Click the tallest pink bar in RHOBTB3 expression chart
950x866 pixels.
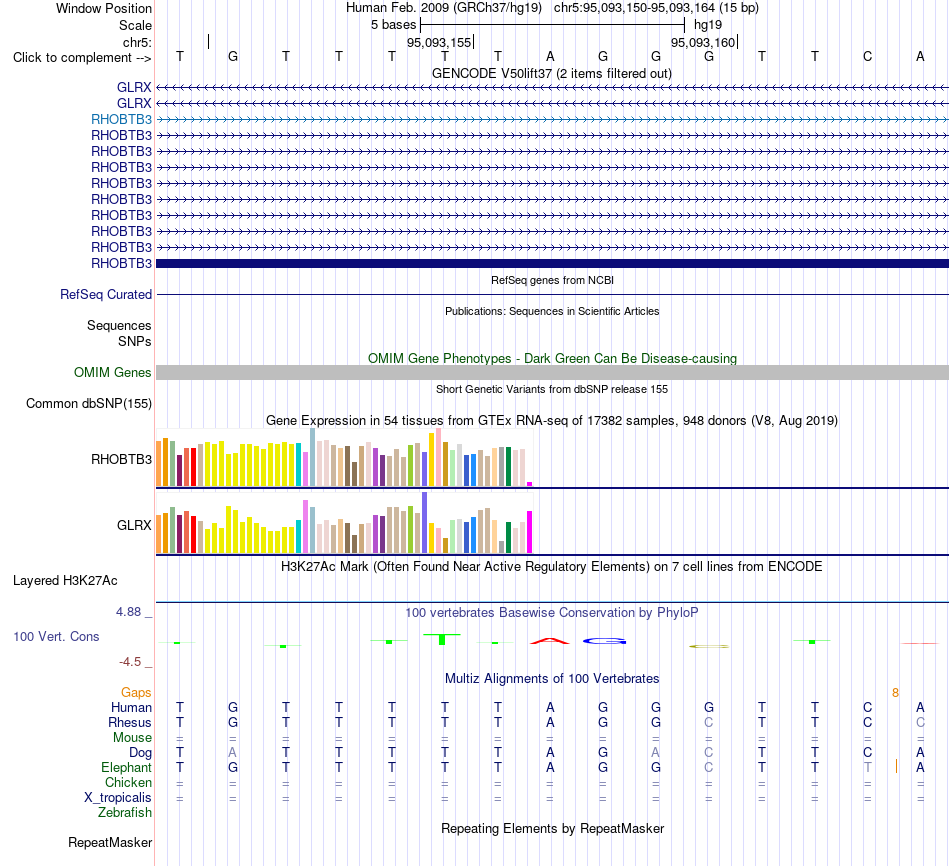coord(438,457)
